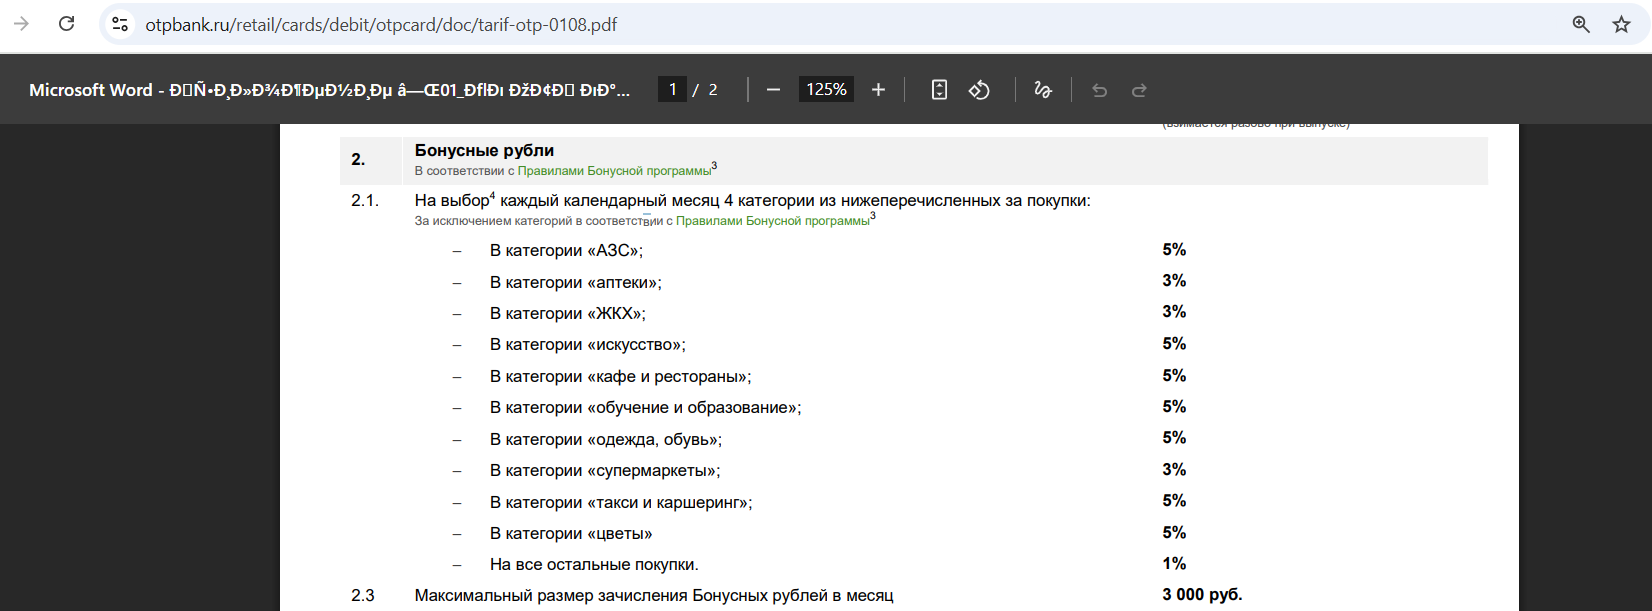
Task: Rotate the PDF counterclockwise
Action: (x=979, y=90)
